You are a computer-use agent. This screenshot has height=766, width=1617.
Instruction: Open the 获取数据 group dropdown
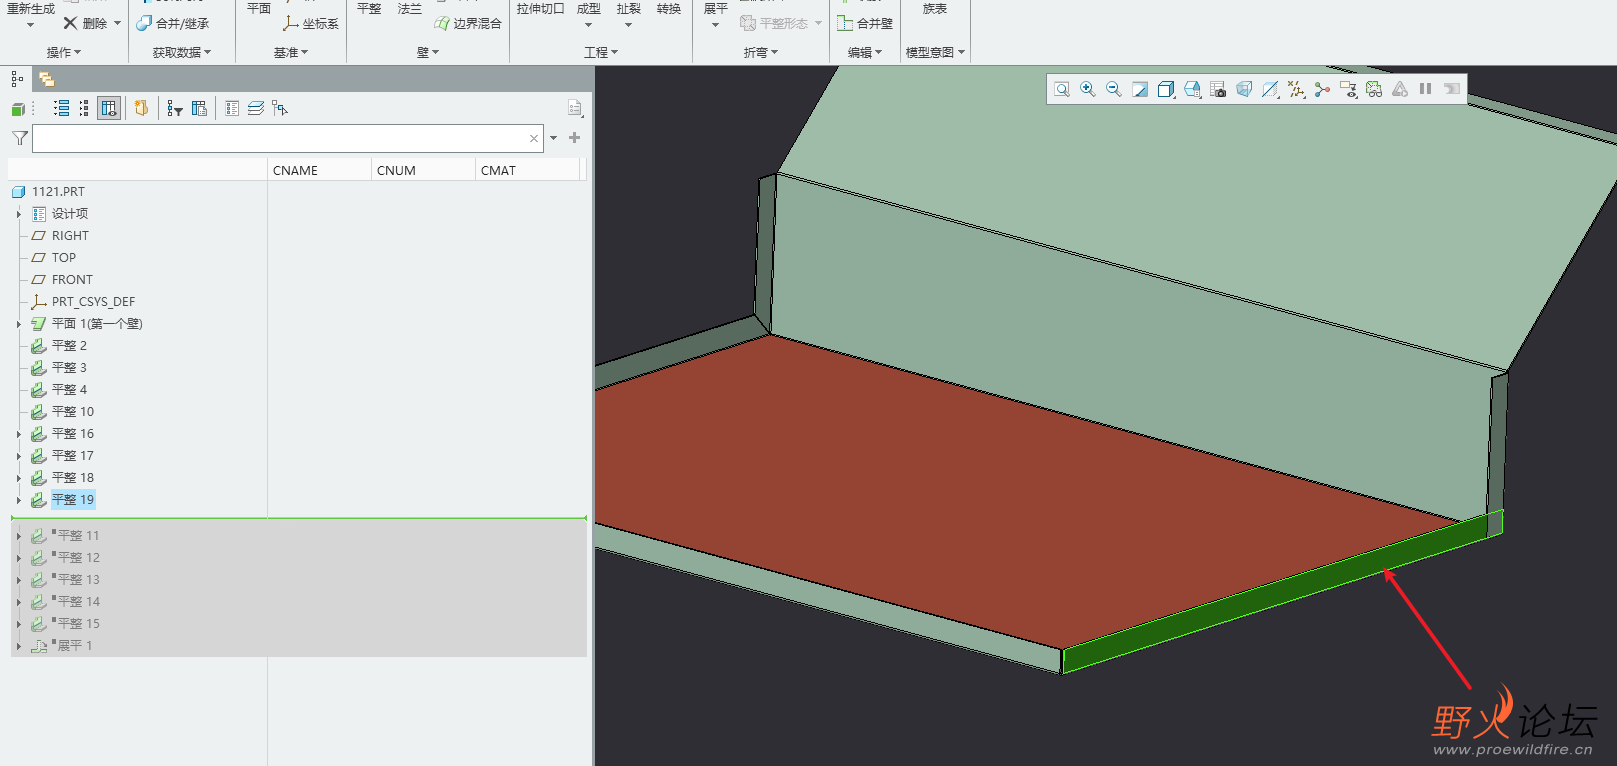(182, 52)
